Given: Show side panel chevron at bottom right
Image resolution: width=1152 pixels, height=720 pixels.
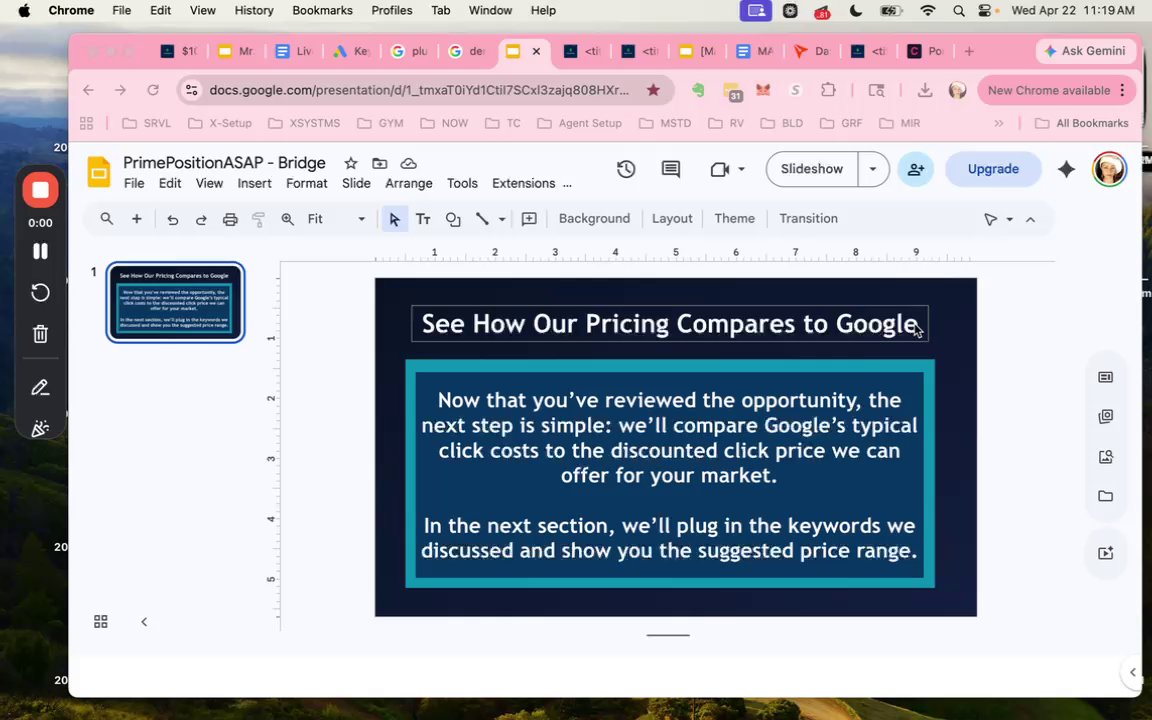Looking at the screenshot, I should (1132, 672).
